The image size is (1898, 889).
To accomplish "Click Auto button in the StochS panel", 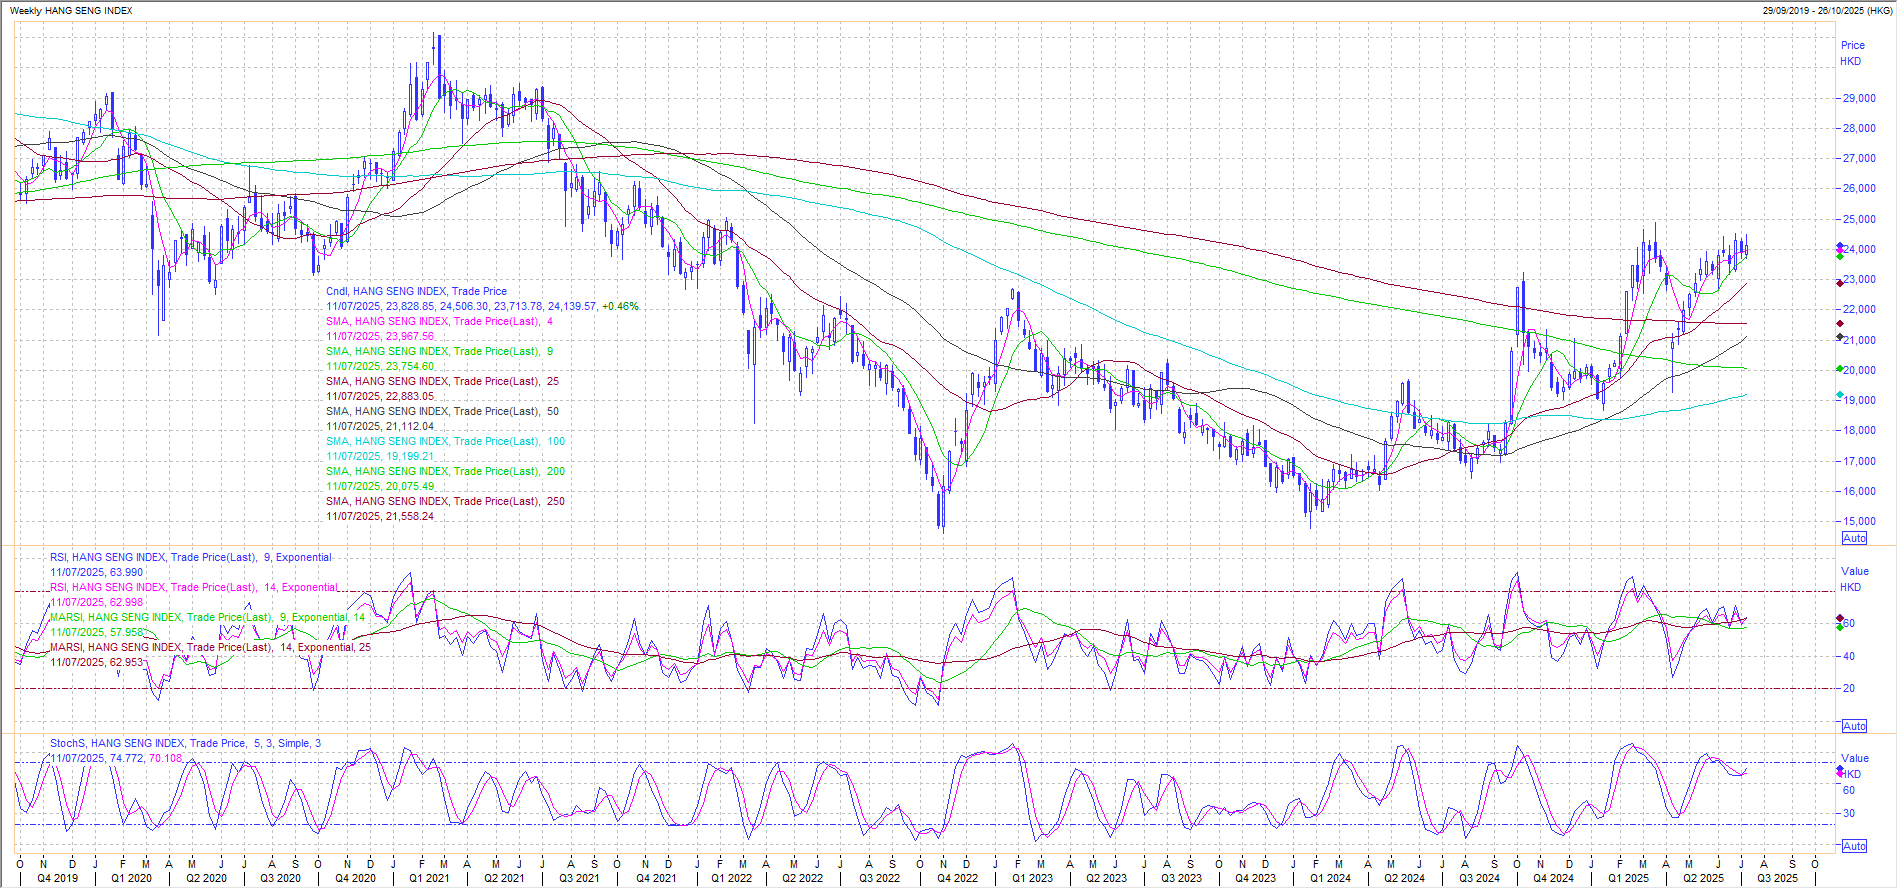I will [x=1854, y=846].
